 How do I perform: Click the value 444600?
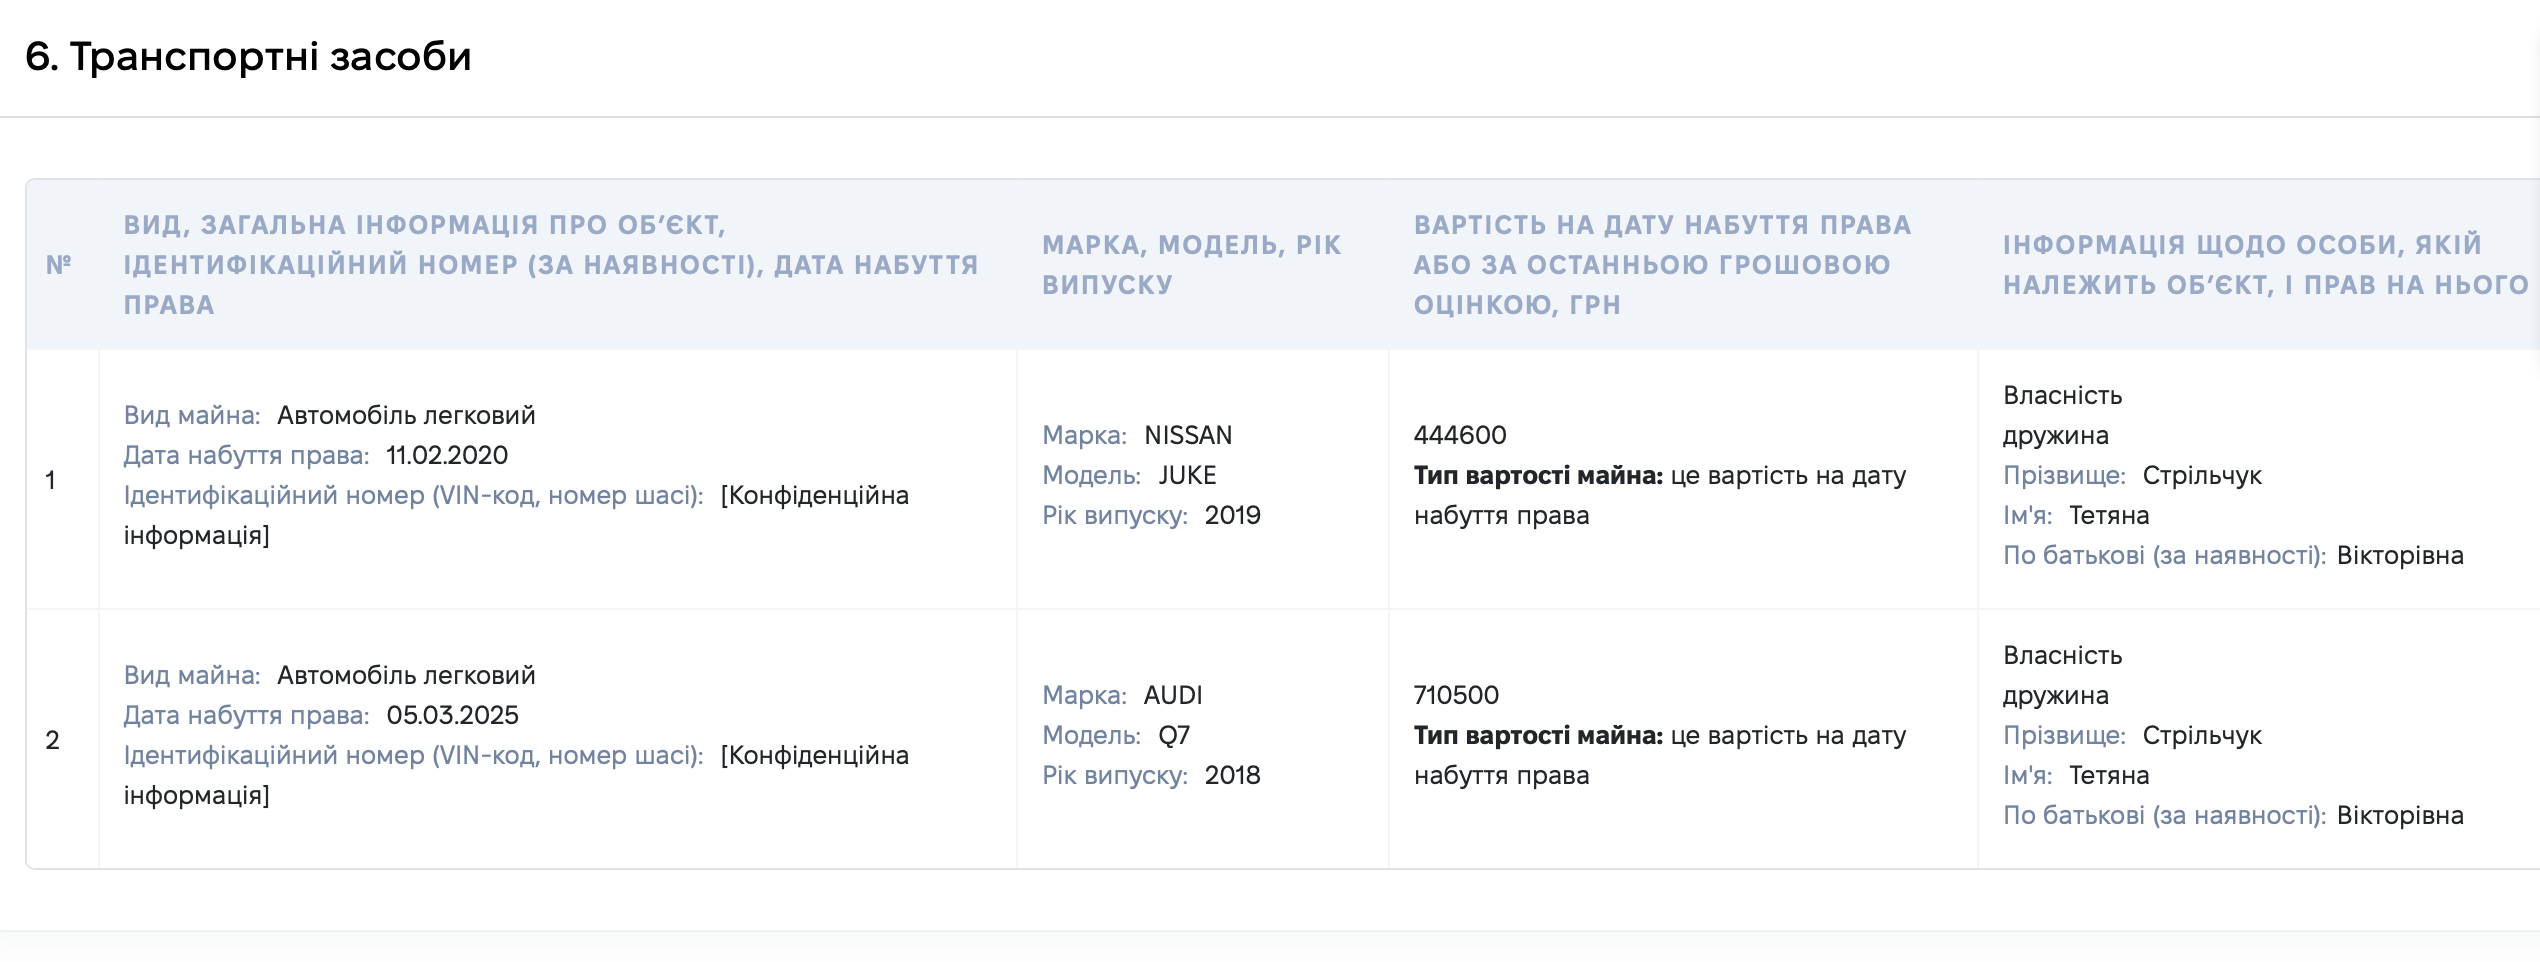pos(1460,435)
